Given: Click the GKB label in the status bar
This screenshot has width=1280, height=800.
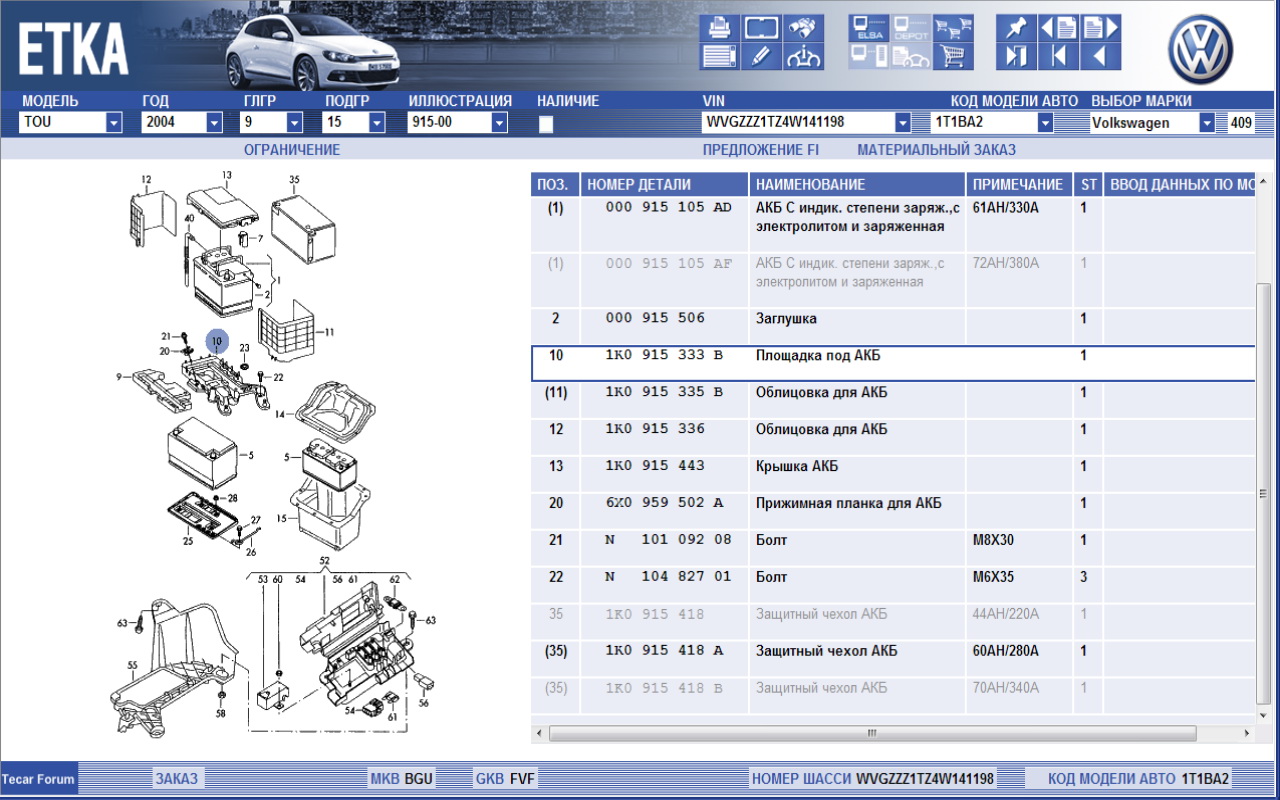Looking at the screenshot, I should 490,779.
